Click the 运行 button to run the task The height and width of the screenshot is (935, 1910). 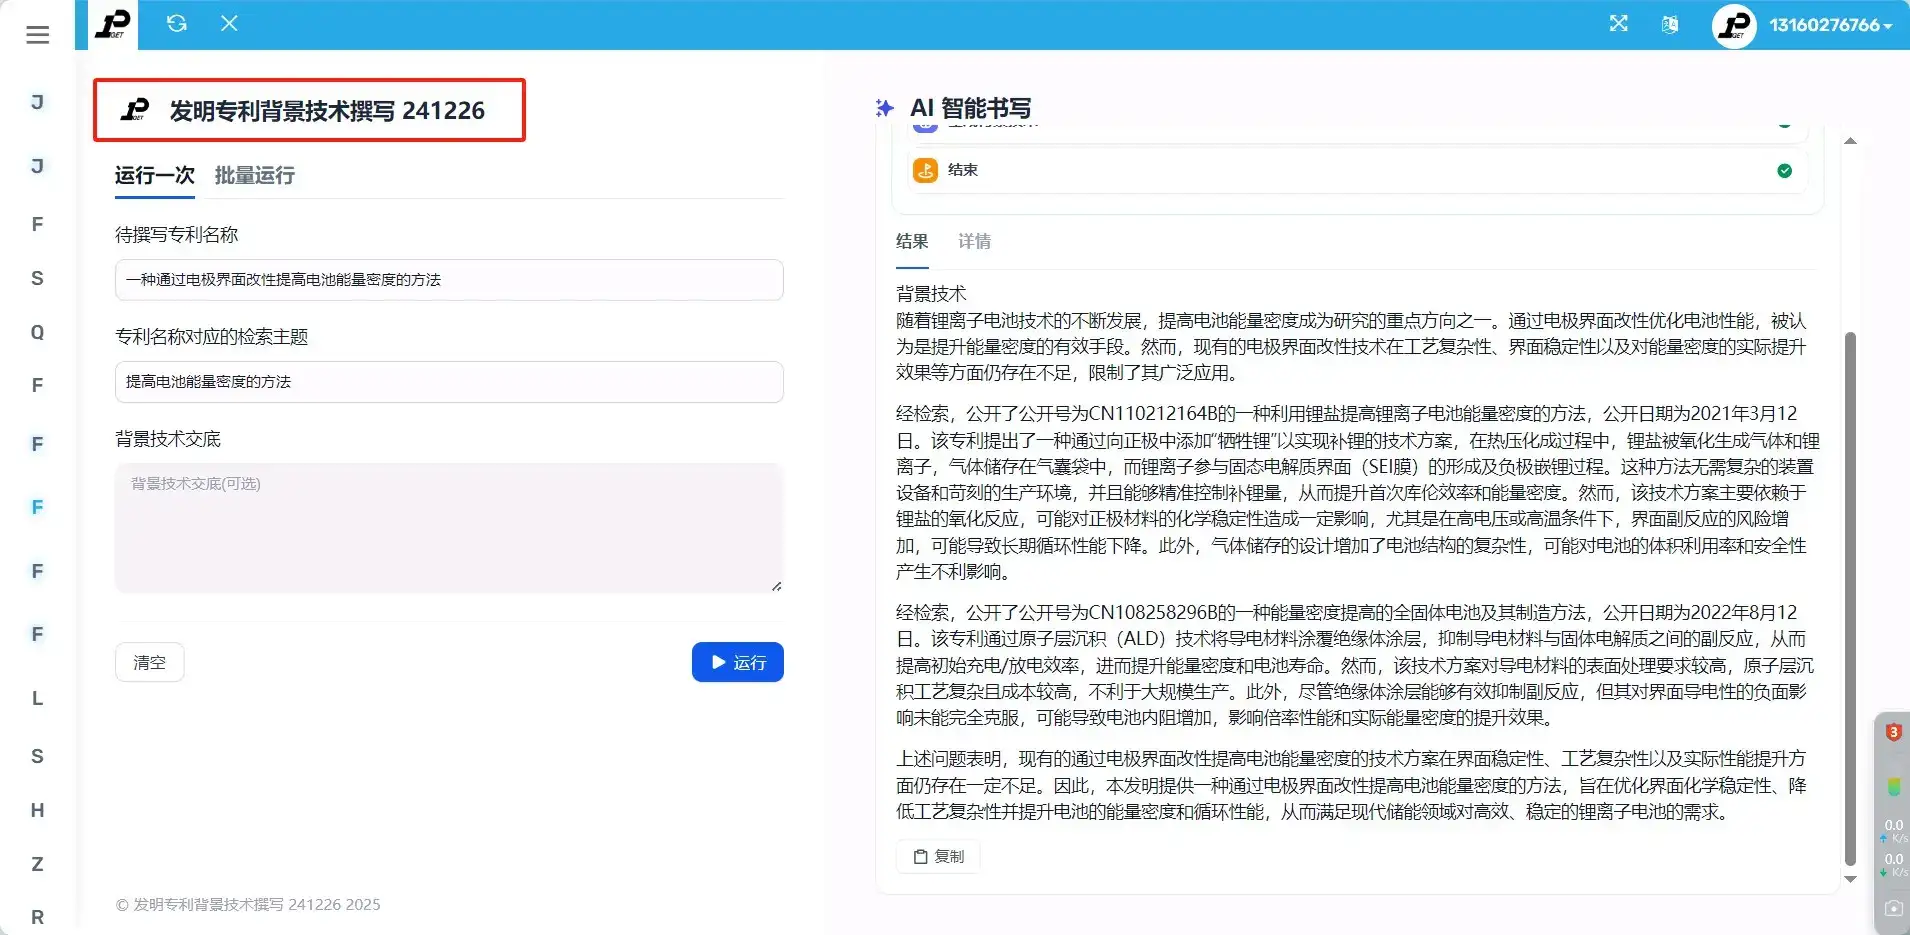737,662
